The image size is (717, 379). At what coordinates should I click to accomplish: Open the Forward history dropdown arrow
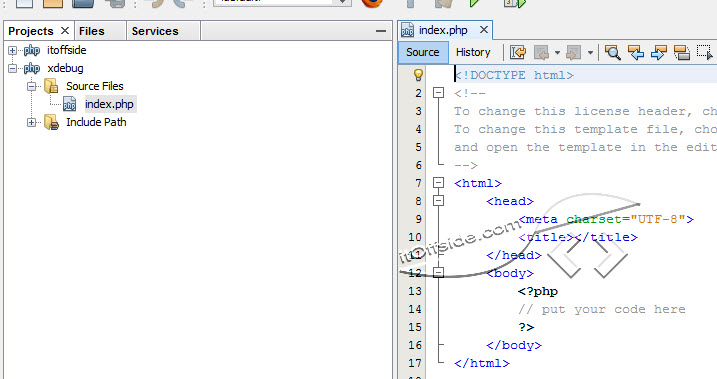[590, 53]
